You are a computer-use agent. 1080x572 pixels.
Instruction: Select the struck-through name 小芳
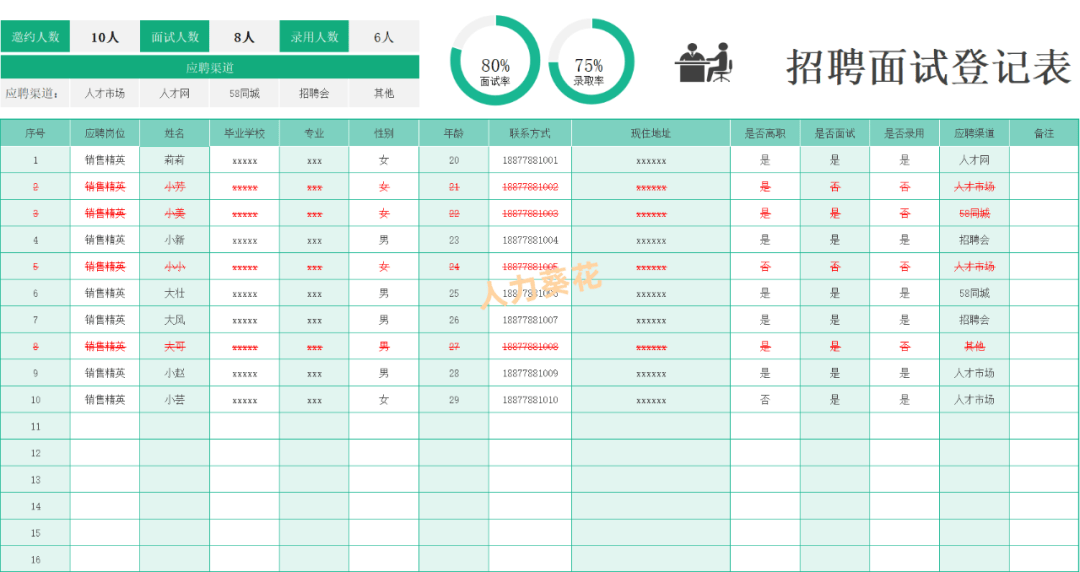click(x=174, y=187)
